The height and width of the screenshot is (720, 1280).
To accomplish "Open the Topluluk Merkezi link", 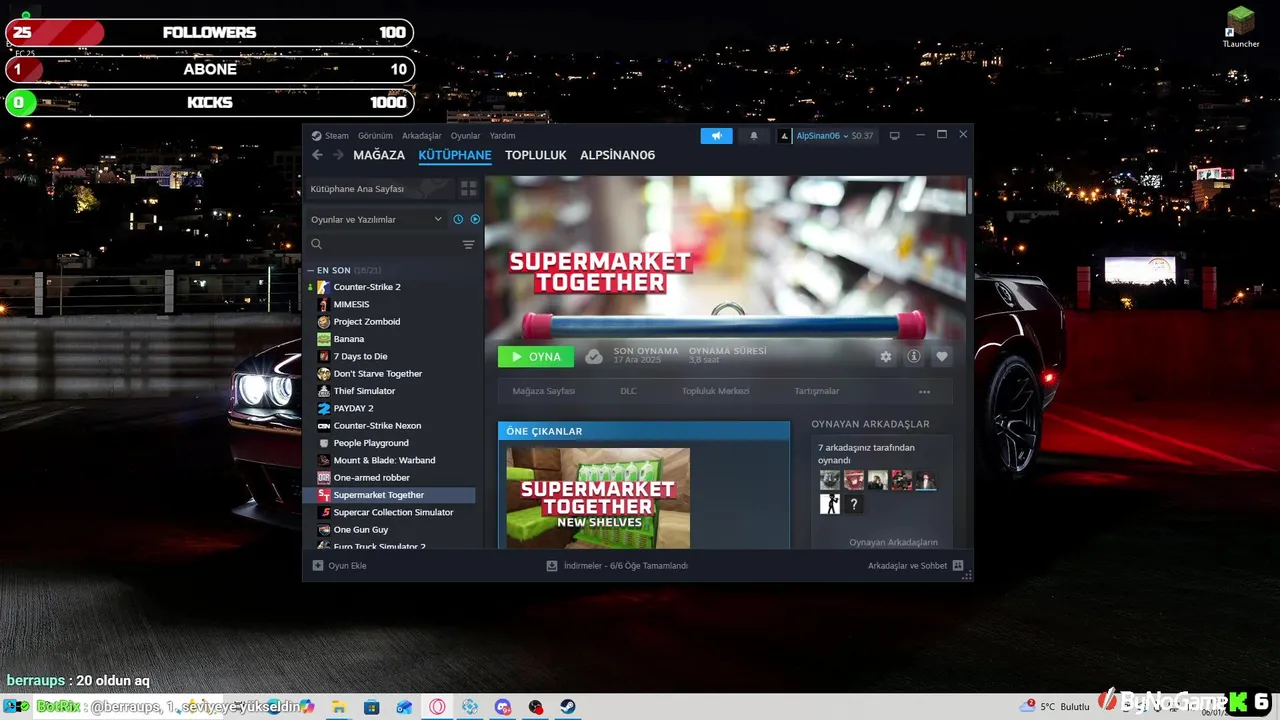I will [715, 391].
